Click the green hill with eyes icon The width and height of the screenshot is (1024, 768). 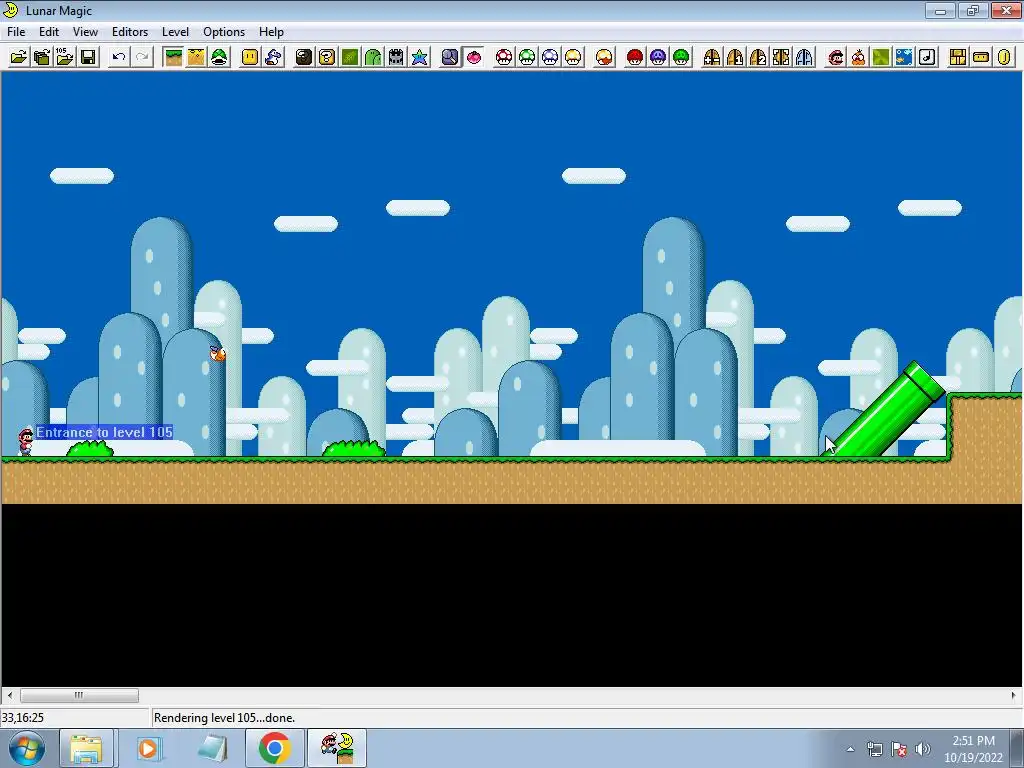(373, 57)
